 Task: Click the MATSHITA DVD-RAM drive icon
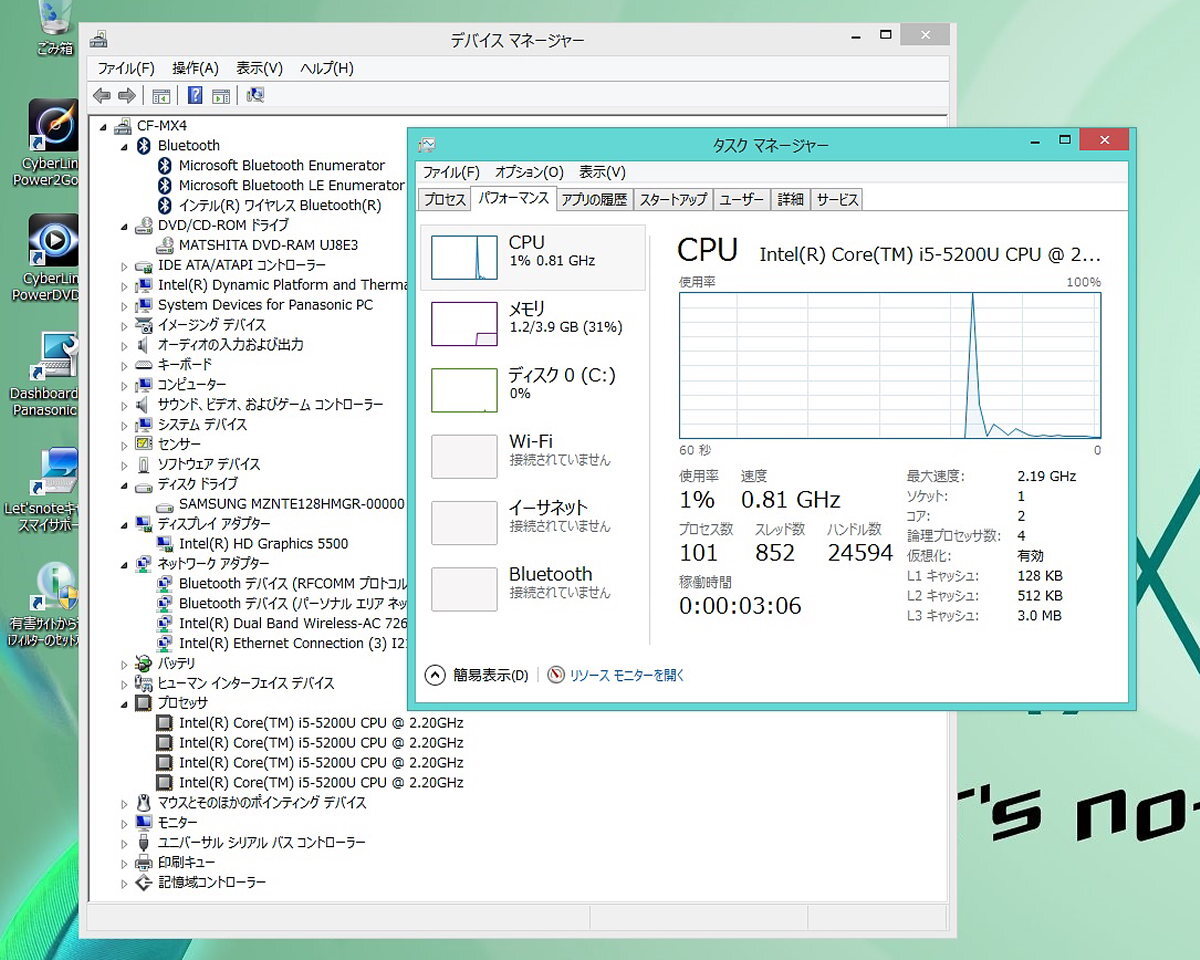point(166,245)
